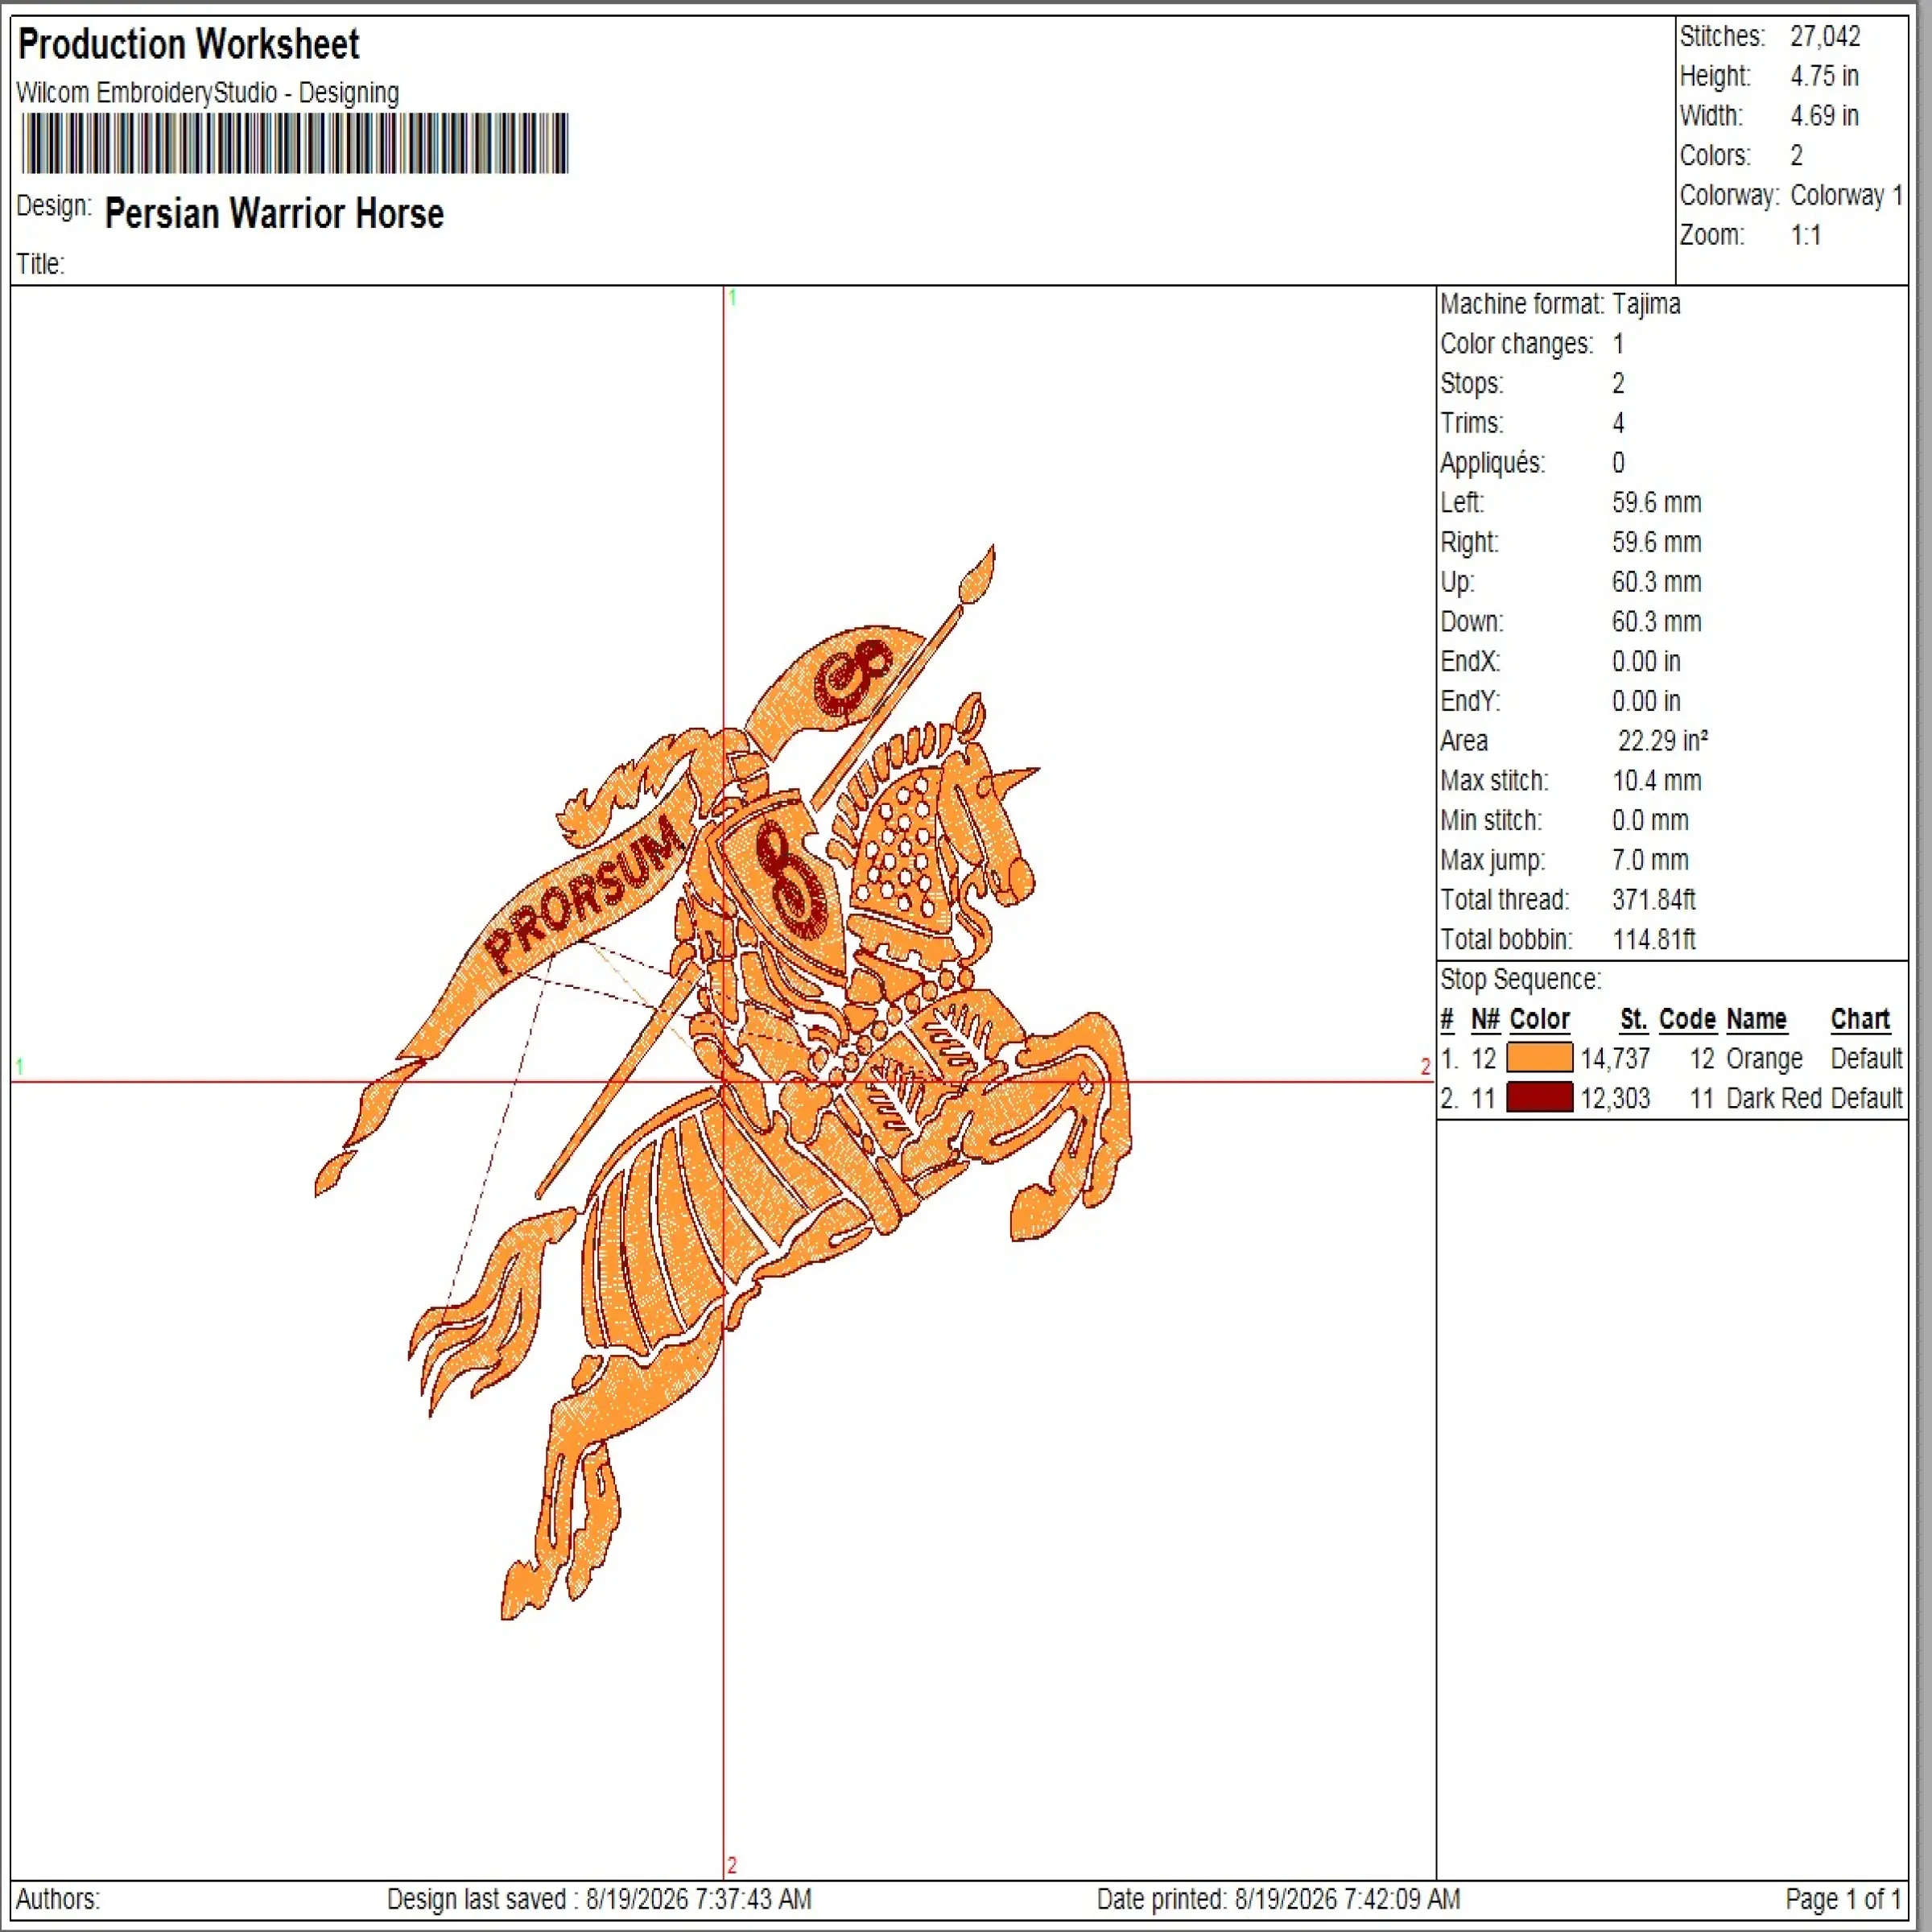Click the "St." column header
Screen dimensions: 1932x1932
pyautogui.click(x=1634, y=1020)
